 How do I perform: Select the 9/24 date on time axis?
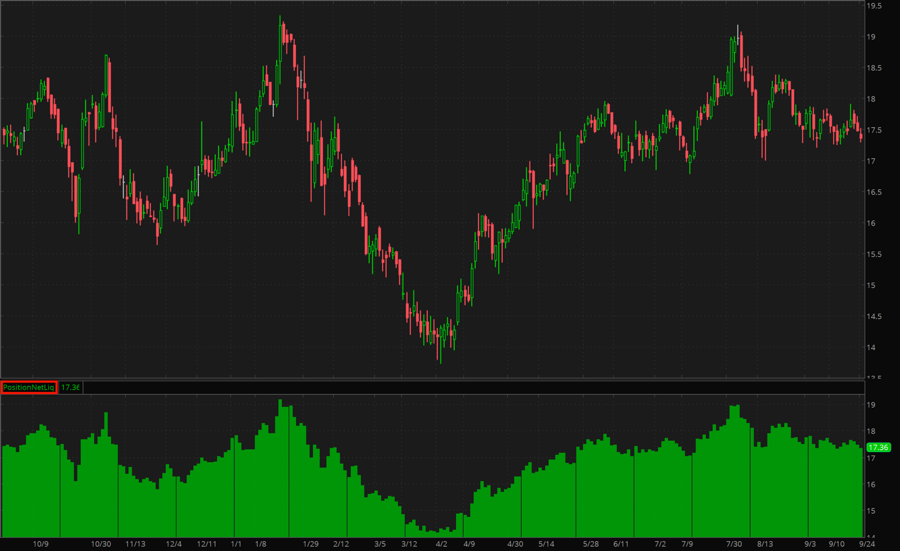pyautogui.click(x=866, y=544)
